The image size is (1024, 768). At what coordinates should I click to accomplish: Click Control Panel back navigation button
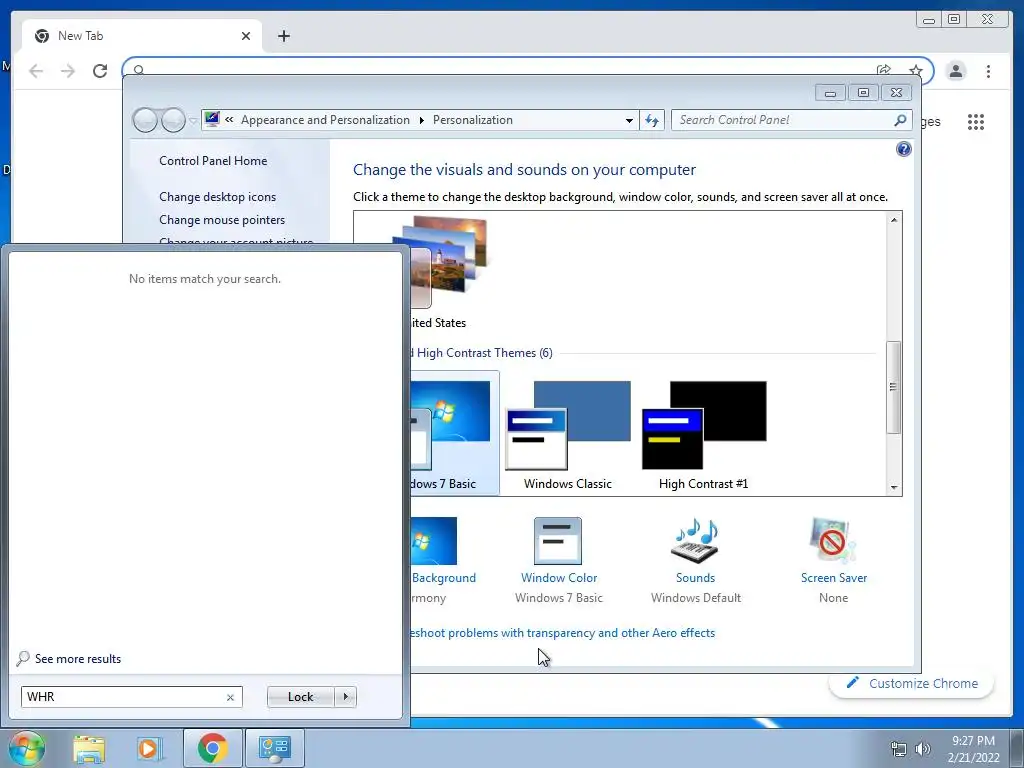click(145, 120)
